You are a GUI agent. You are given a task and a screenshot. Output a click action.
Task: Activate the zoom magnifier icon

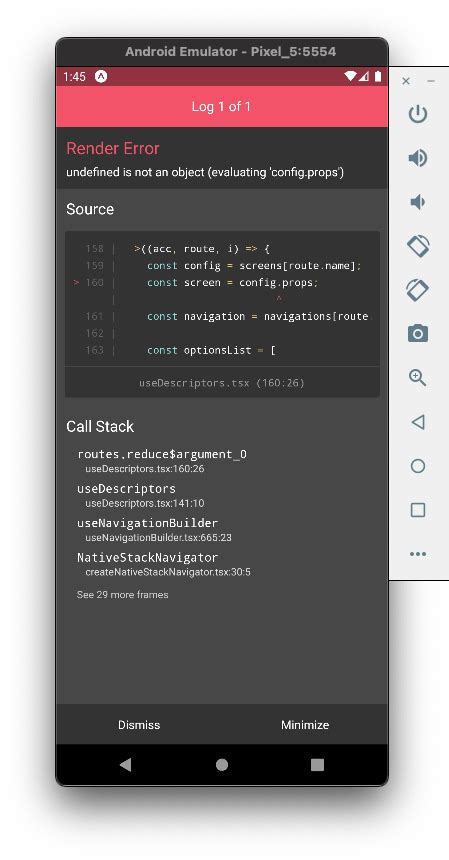point(418,378)
